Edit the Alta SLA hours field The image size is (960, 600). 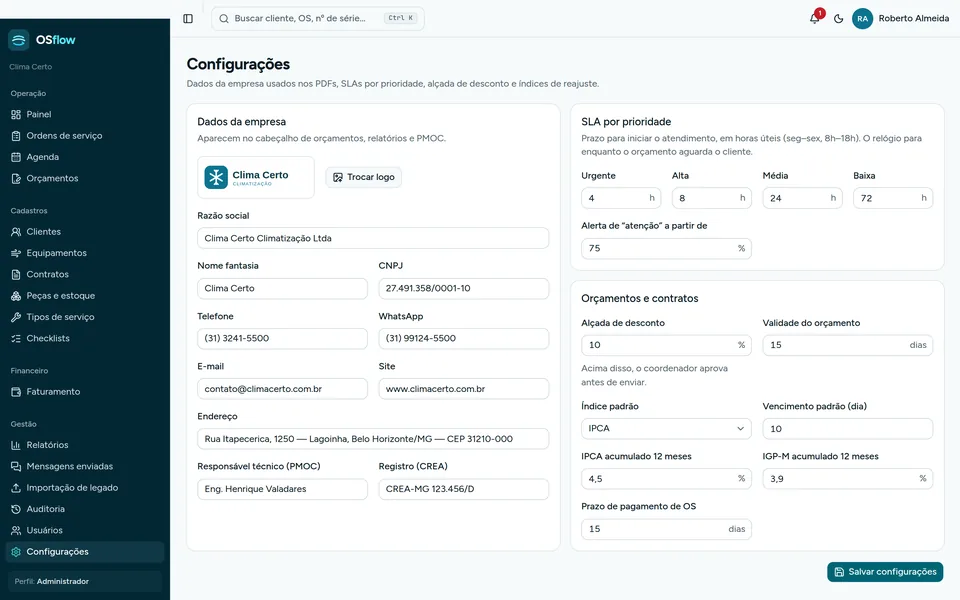point(711,198)
